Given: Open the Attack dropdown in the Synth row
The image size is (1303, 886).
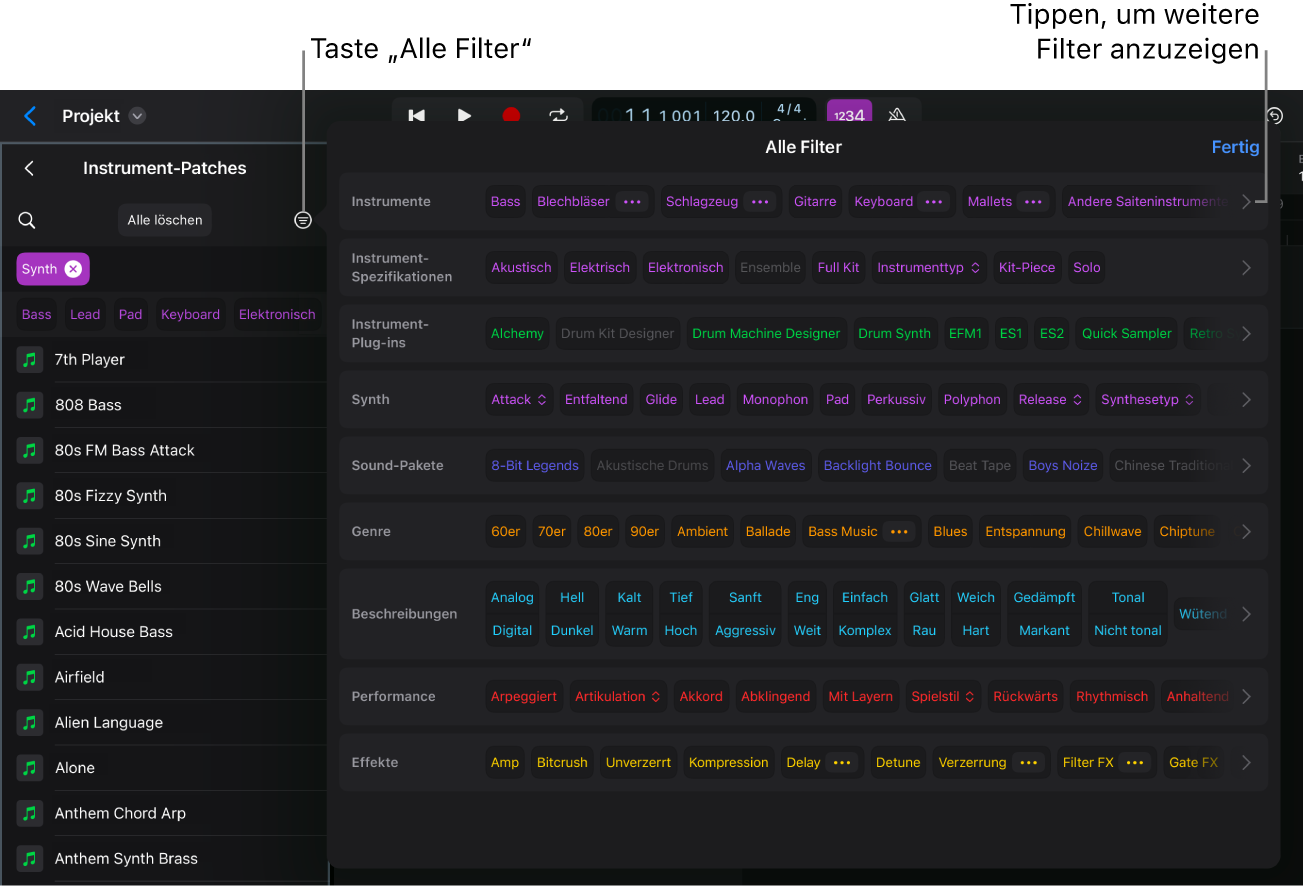Looking at the screenshot, I should click(x=519, y=400).
